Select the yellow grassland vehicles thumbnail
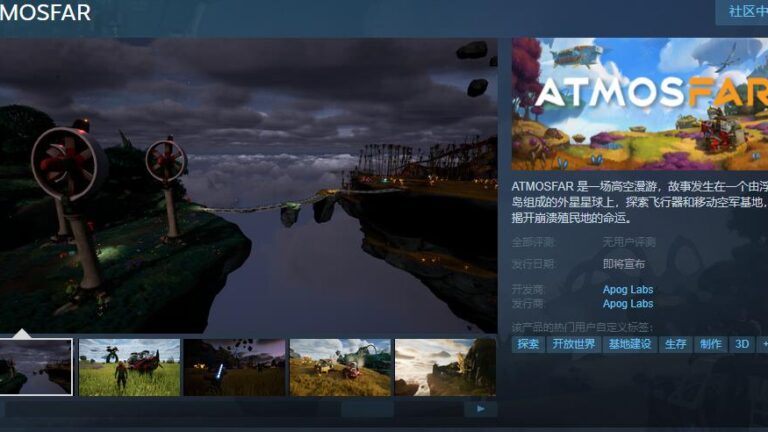Screen dimensions: 768x432 [x=340, y=367]
